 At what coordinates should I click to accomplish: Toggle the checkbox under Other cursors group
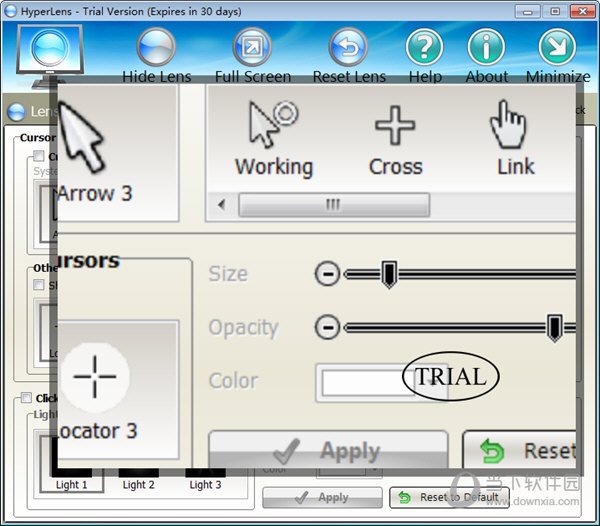pyautogui.click(x=39, y=285)
